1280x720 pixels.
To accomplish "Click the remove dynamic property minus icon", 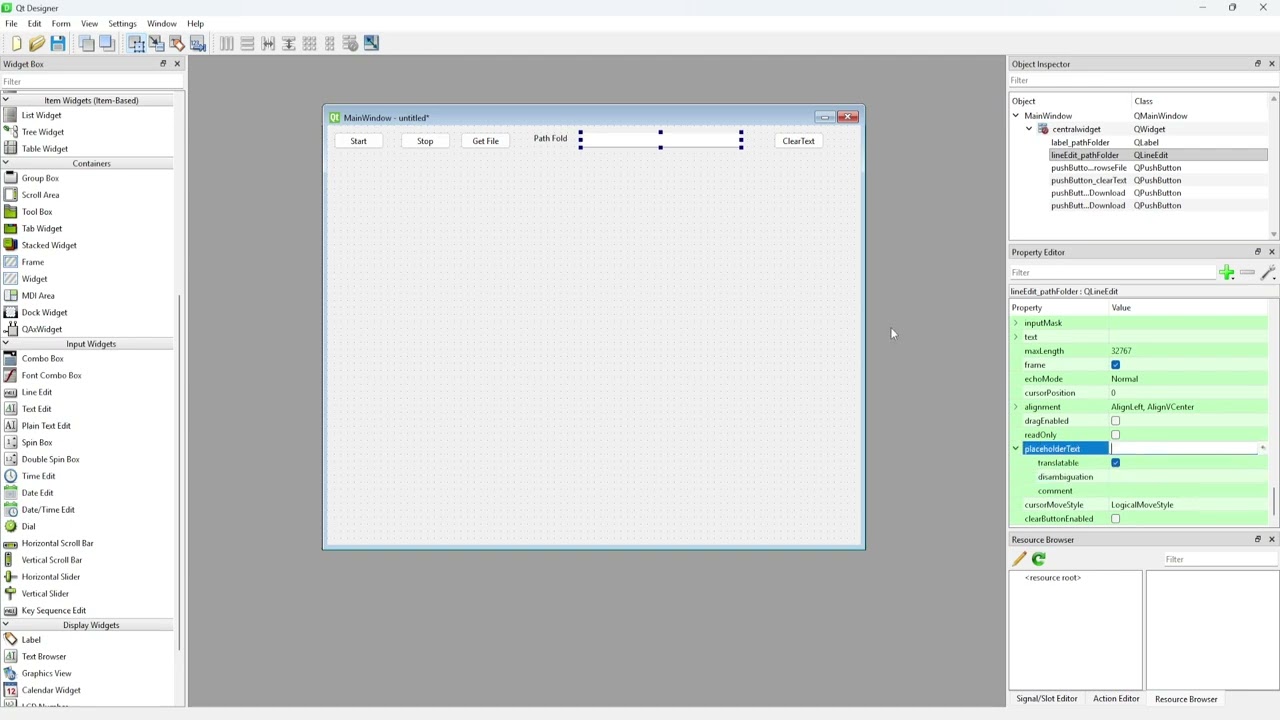I will (1247, 272).
